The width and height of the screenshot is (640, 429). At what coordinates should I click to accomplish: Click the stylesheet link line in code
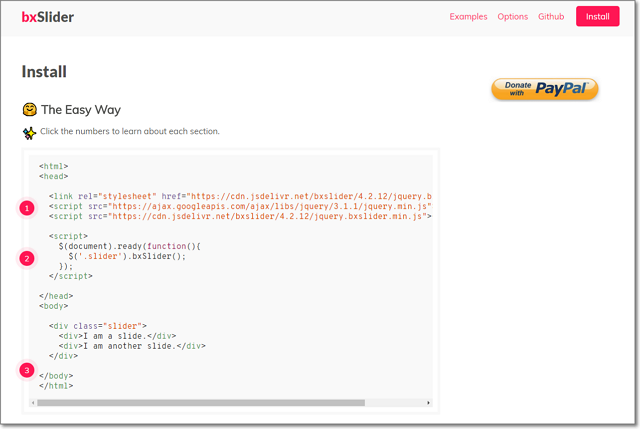coord(240,196)
